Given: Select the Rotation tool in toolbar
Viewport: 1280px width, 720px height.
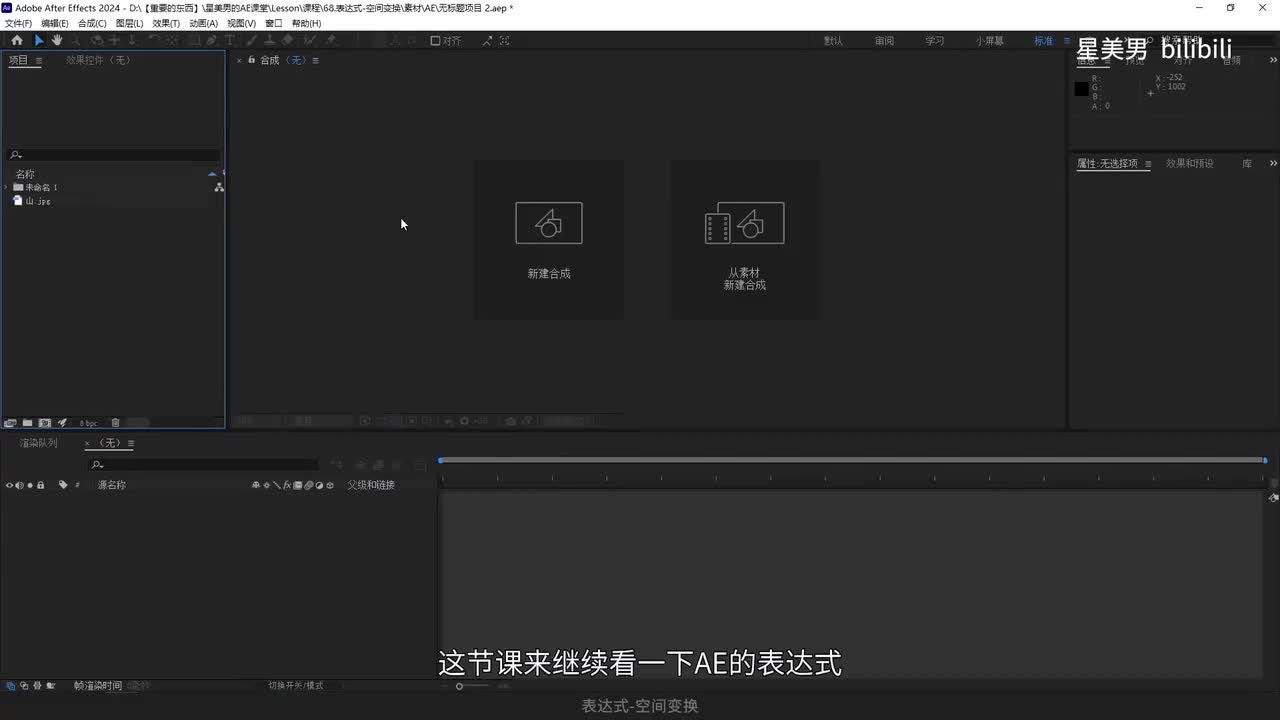Looking at the screenshot, I should (154, 40).
